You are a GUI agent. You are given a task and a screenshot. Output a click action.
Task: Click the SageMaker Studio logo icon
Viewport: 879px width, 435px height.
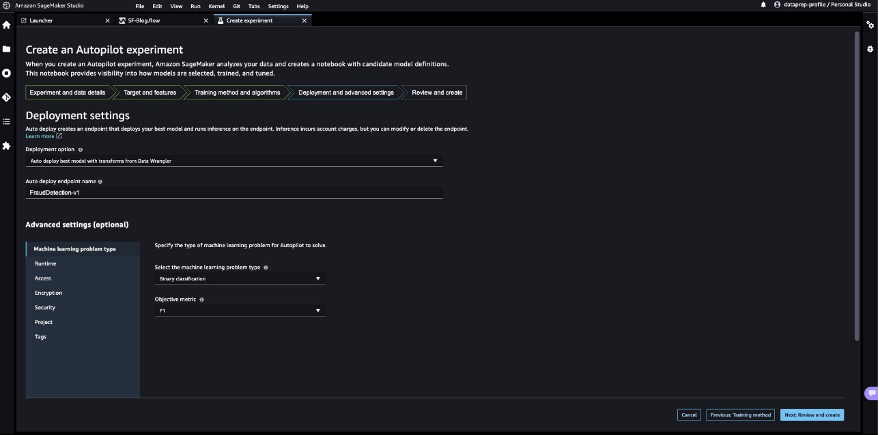[6, 6]
